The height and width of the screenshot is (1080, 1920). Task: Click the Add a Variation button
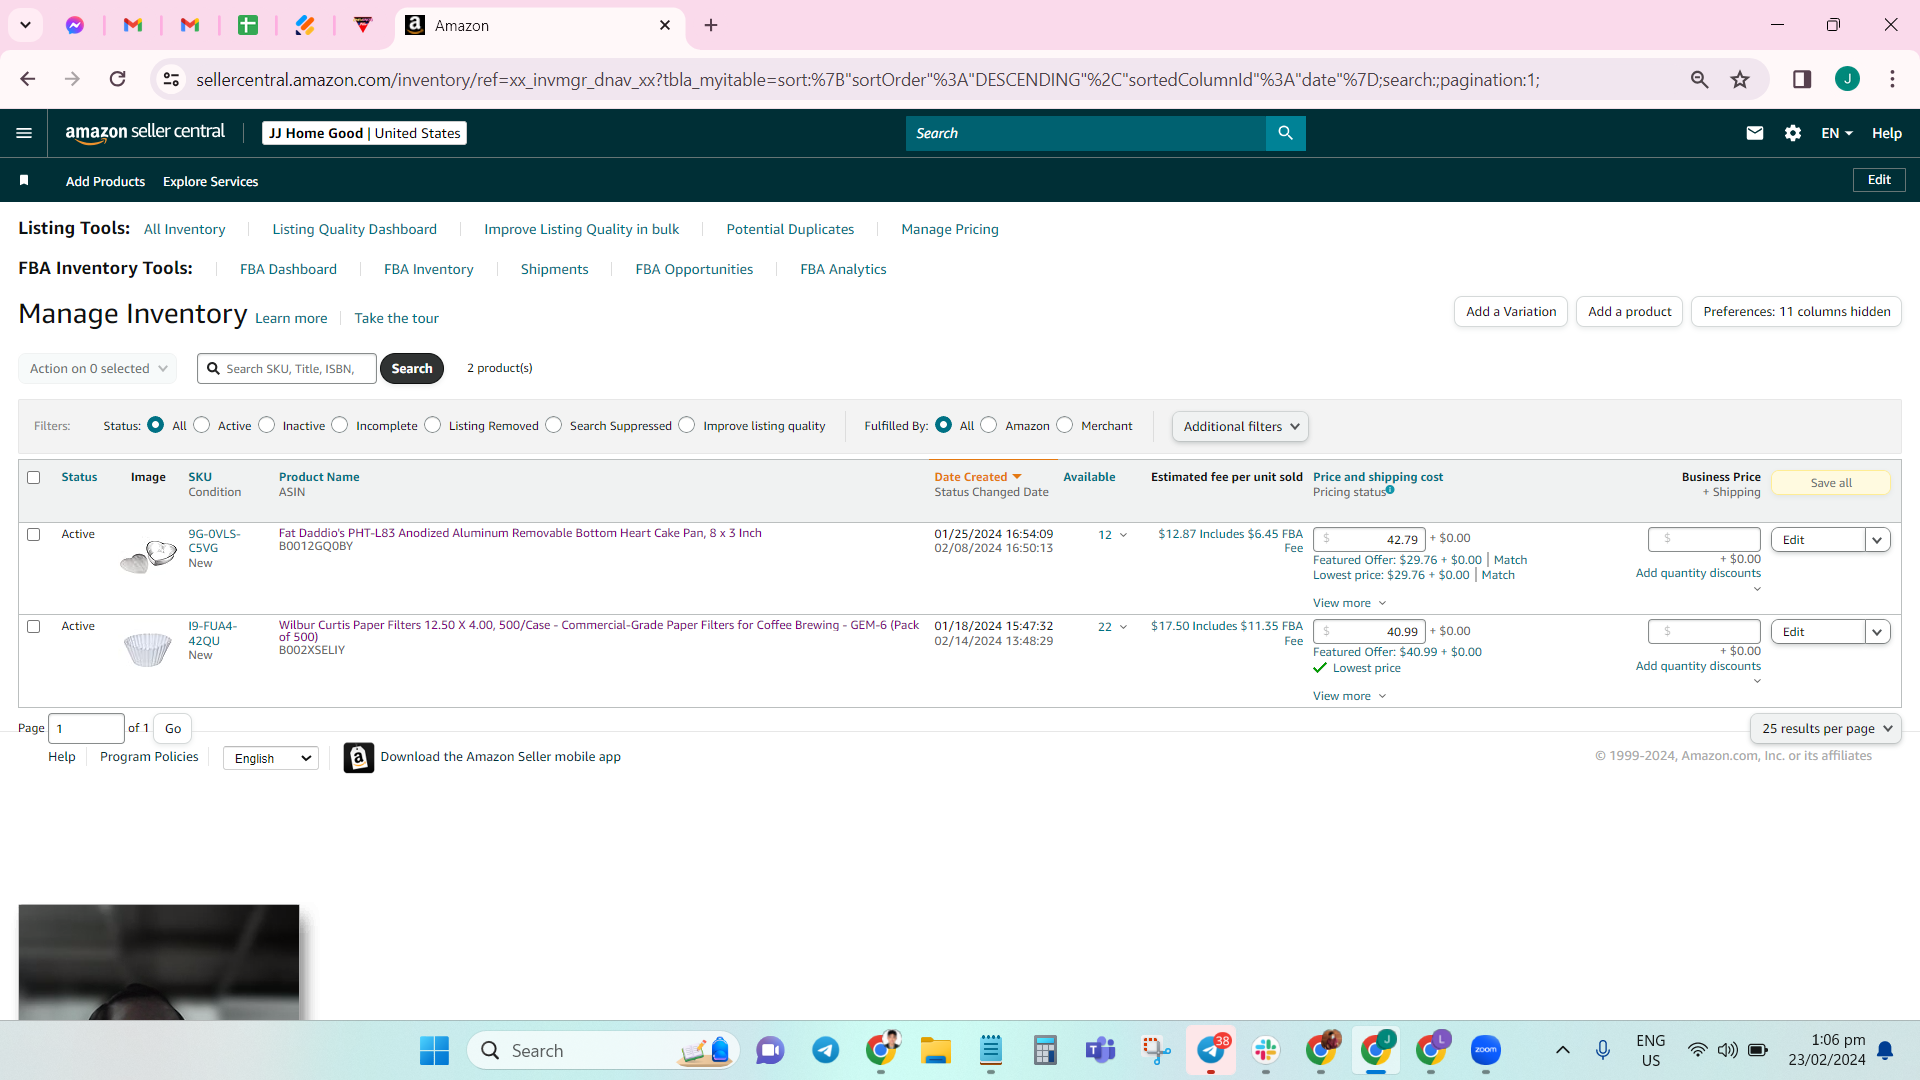(1511, 311)
